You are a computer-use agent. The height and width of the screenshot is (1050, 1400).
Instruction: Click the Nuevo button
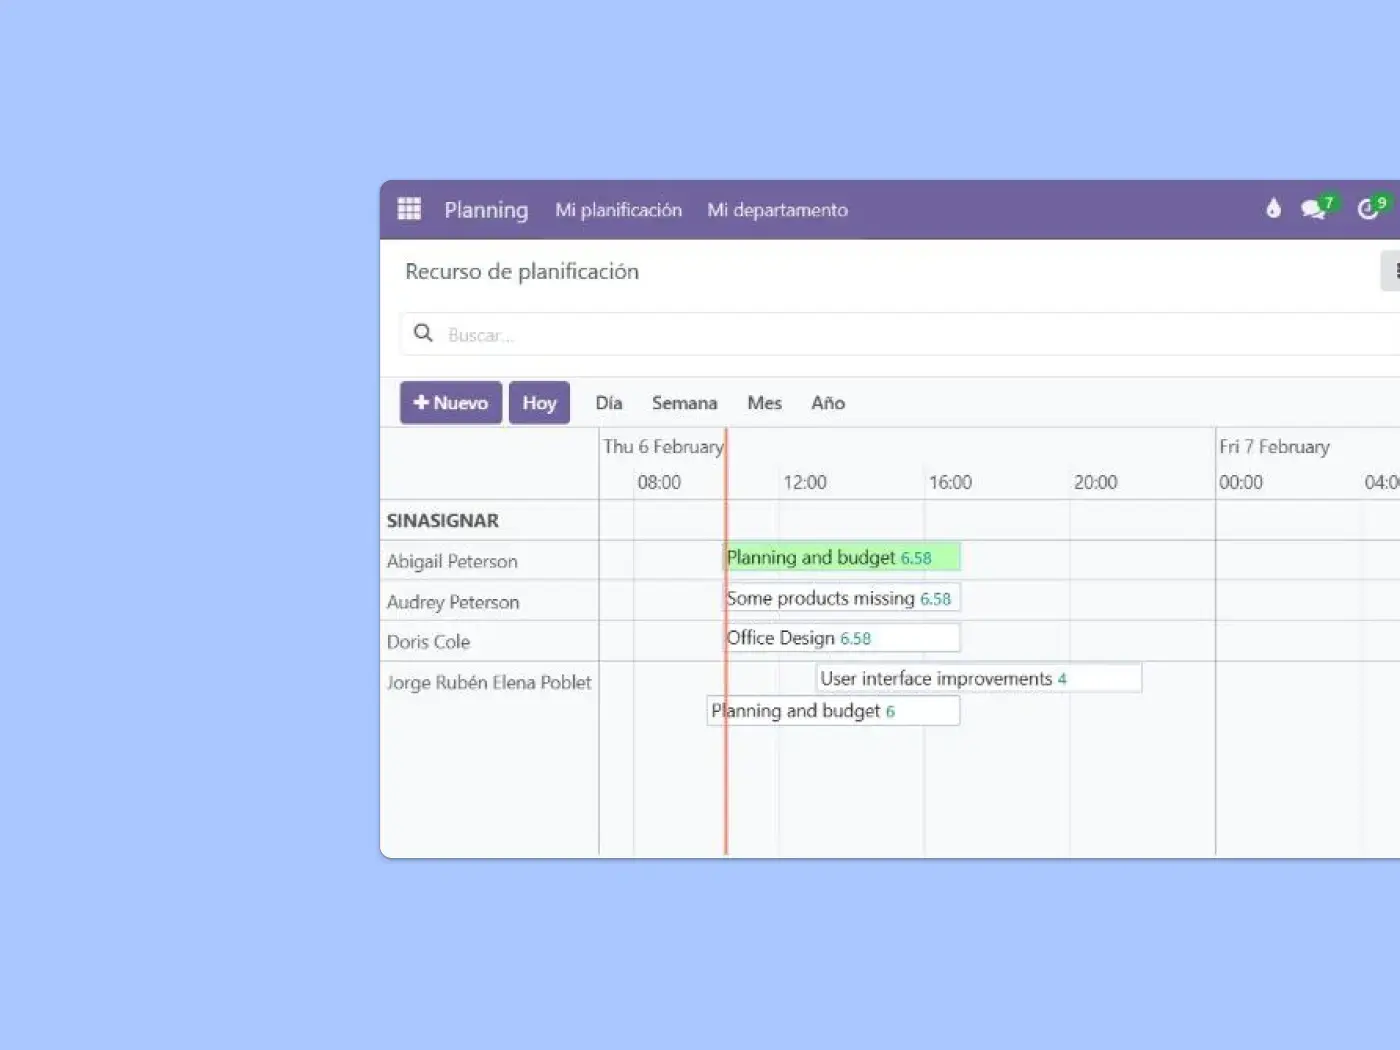coord(451,403)
